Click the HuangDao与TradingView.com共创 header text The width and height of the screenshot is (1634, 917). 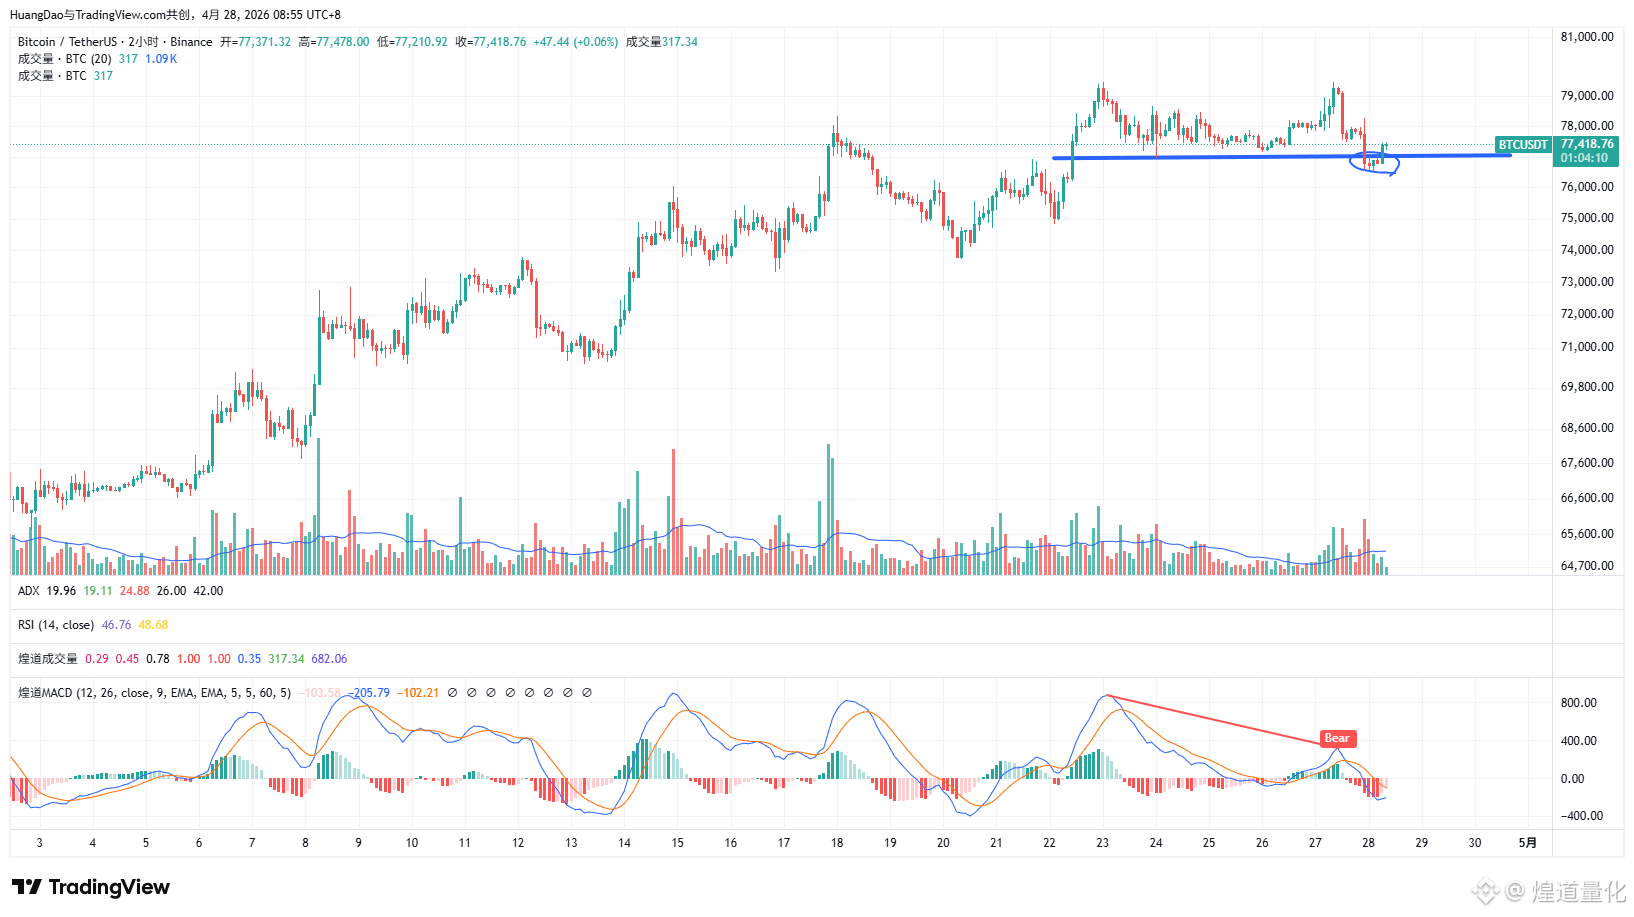[x=100, y=15]
